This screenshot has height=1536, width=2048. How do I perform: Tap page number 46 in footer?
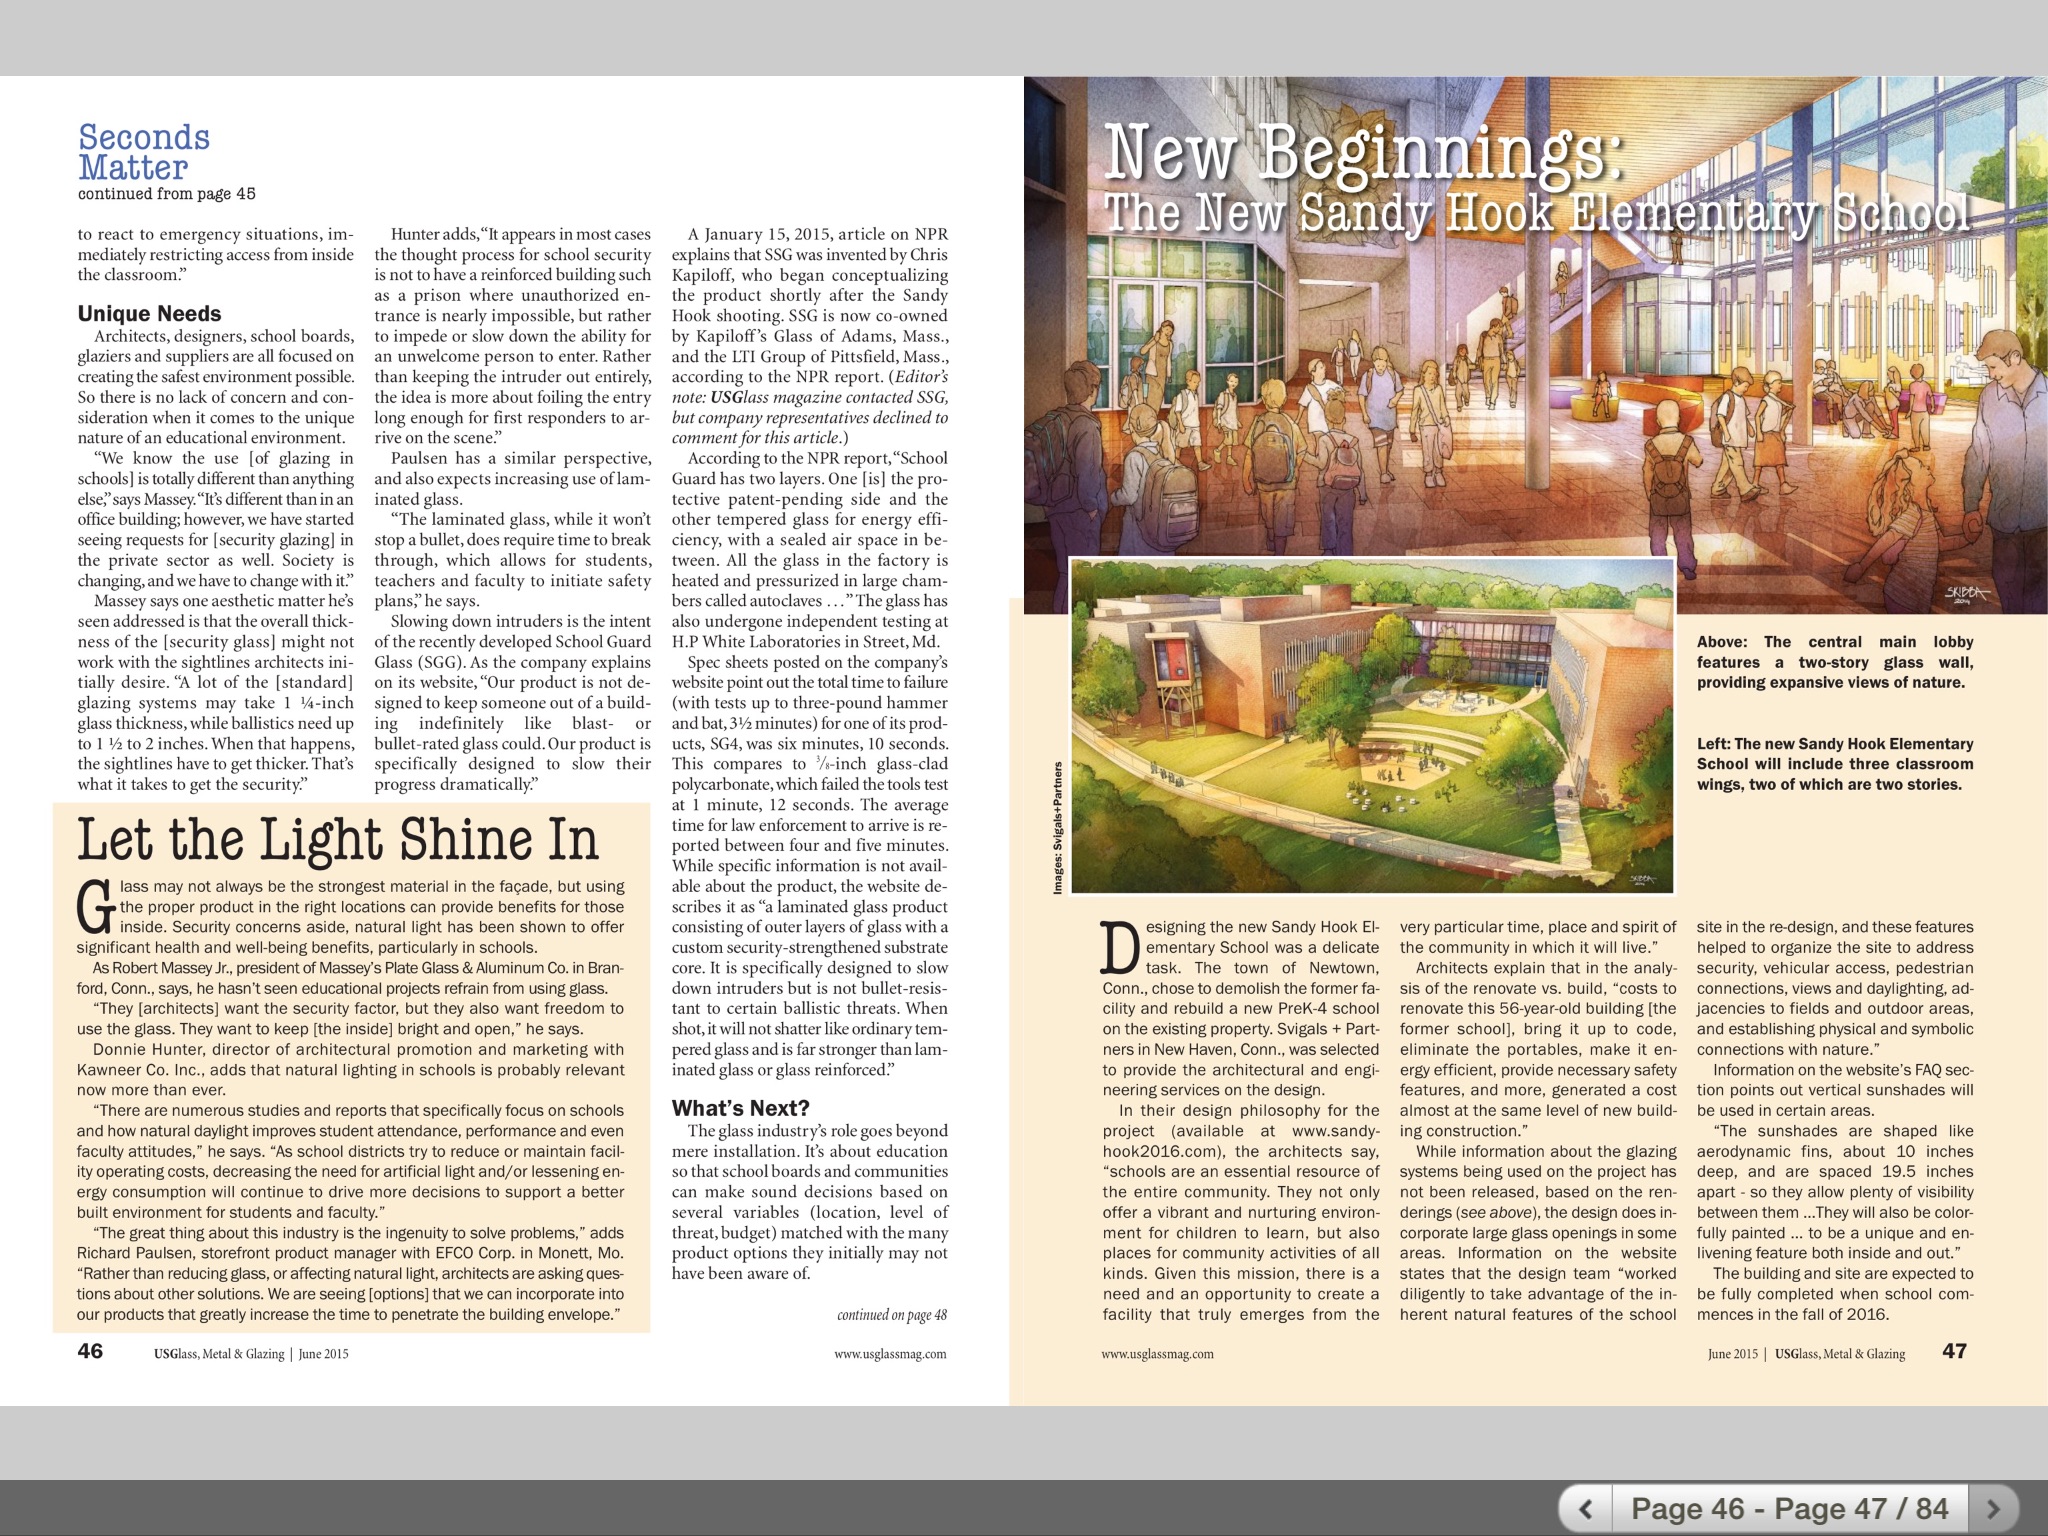pos(90,1351)
